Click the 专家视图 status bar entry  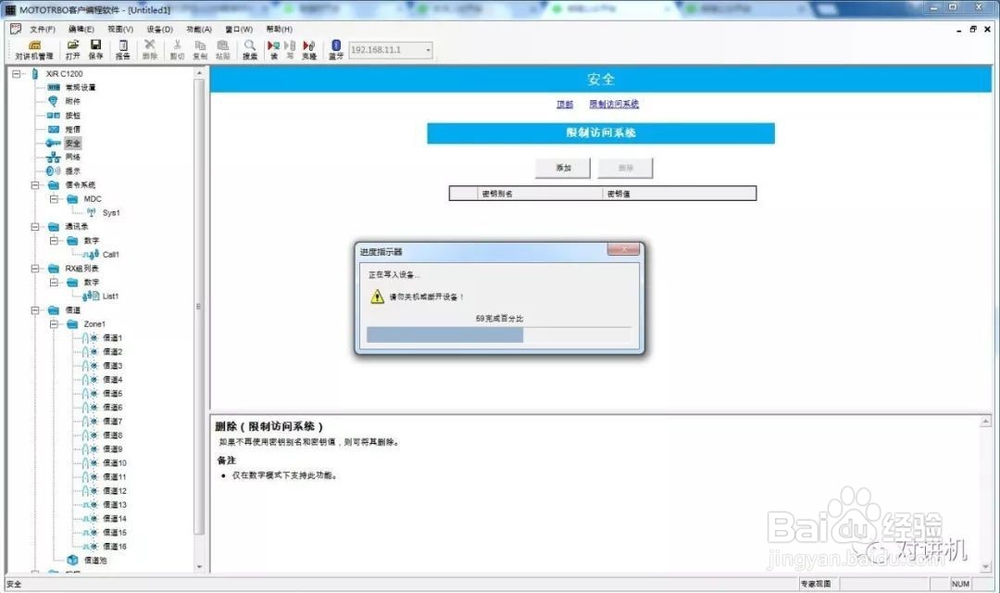coord(816,583)
